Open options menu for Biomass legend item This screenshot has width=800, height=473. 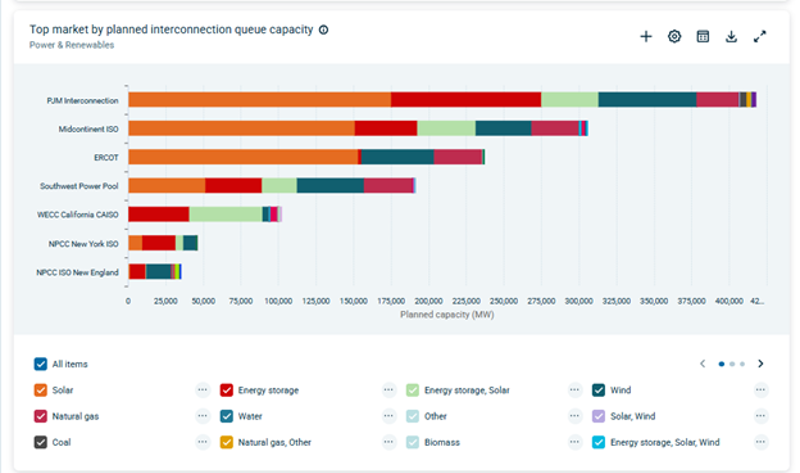575,442
